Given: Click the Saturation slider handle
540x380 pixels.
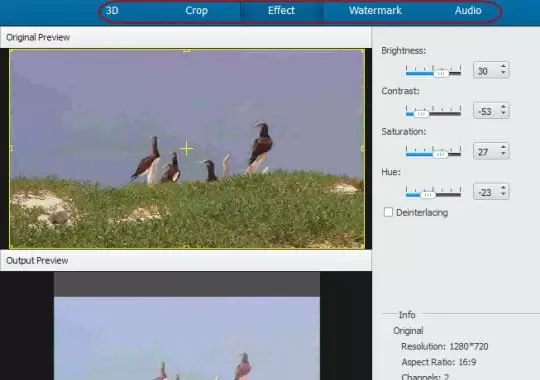Looking at the screenshot, I should (x=440, y=154).
